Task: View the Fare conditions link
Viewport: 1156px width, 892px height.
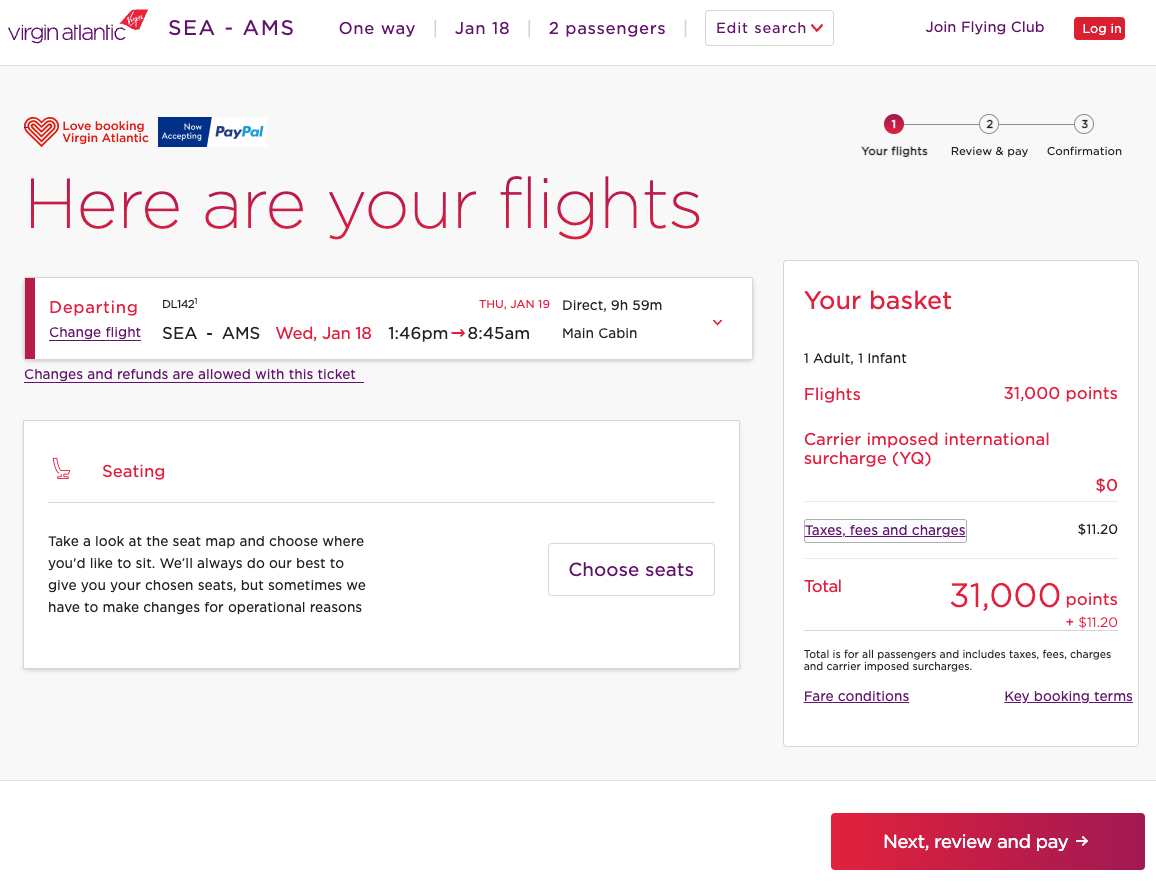Action: tap(856, 696)
